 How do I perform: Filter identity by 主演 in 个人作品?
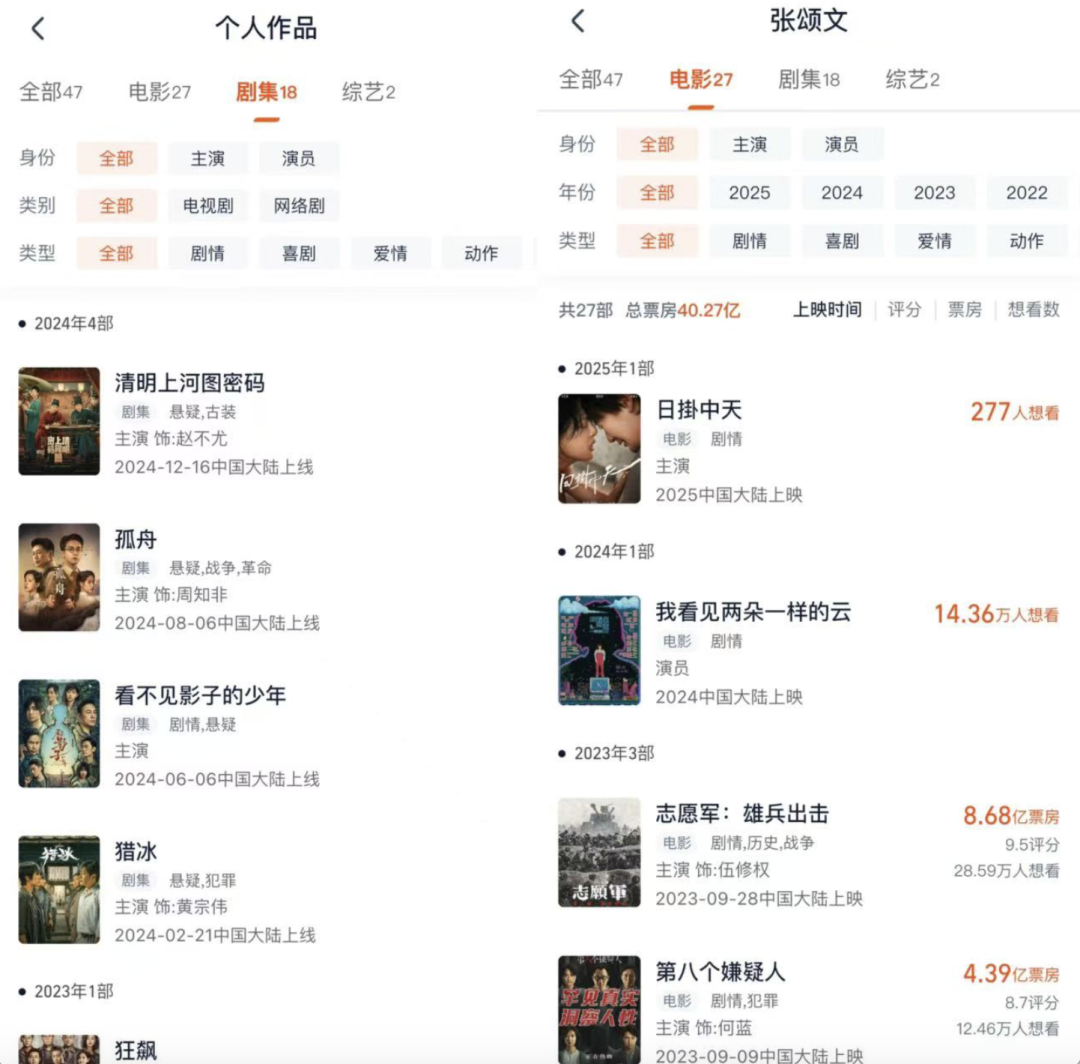(x=207, y=158)
